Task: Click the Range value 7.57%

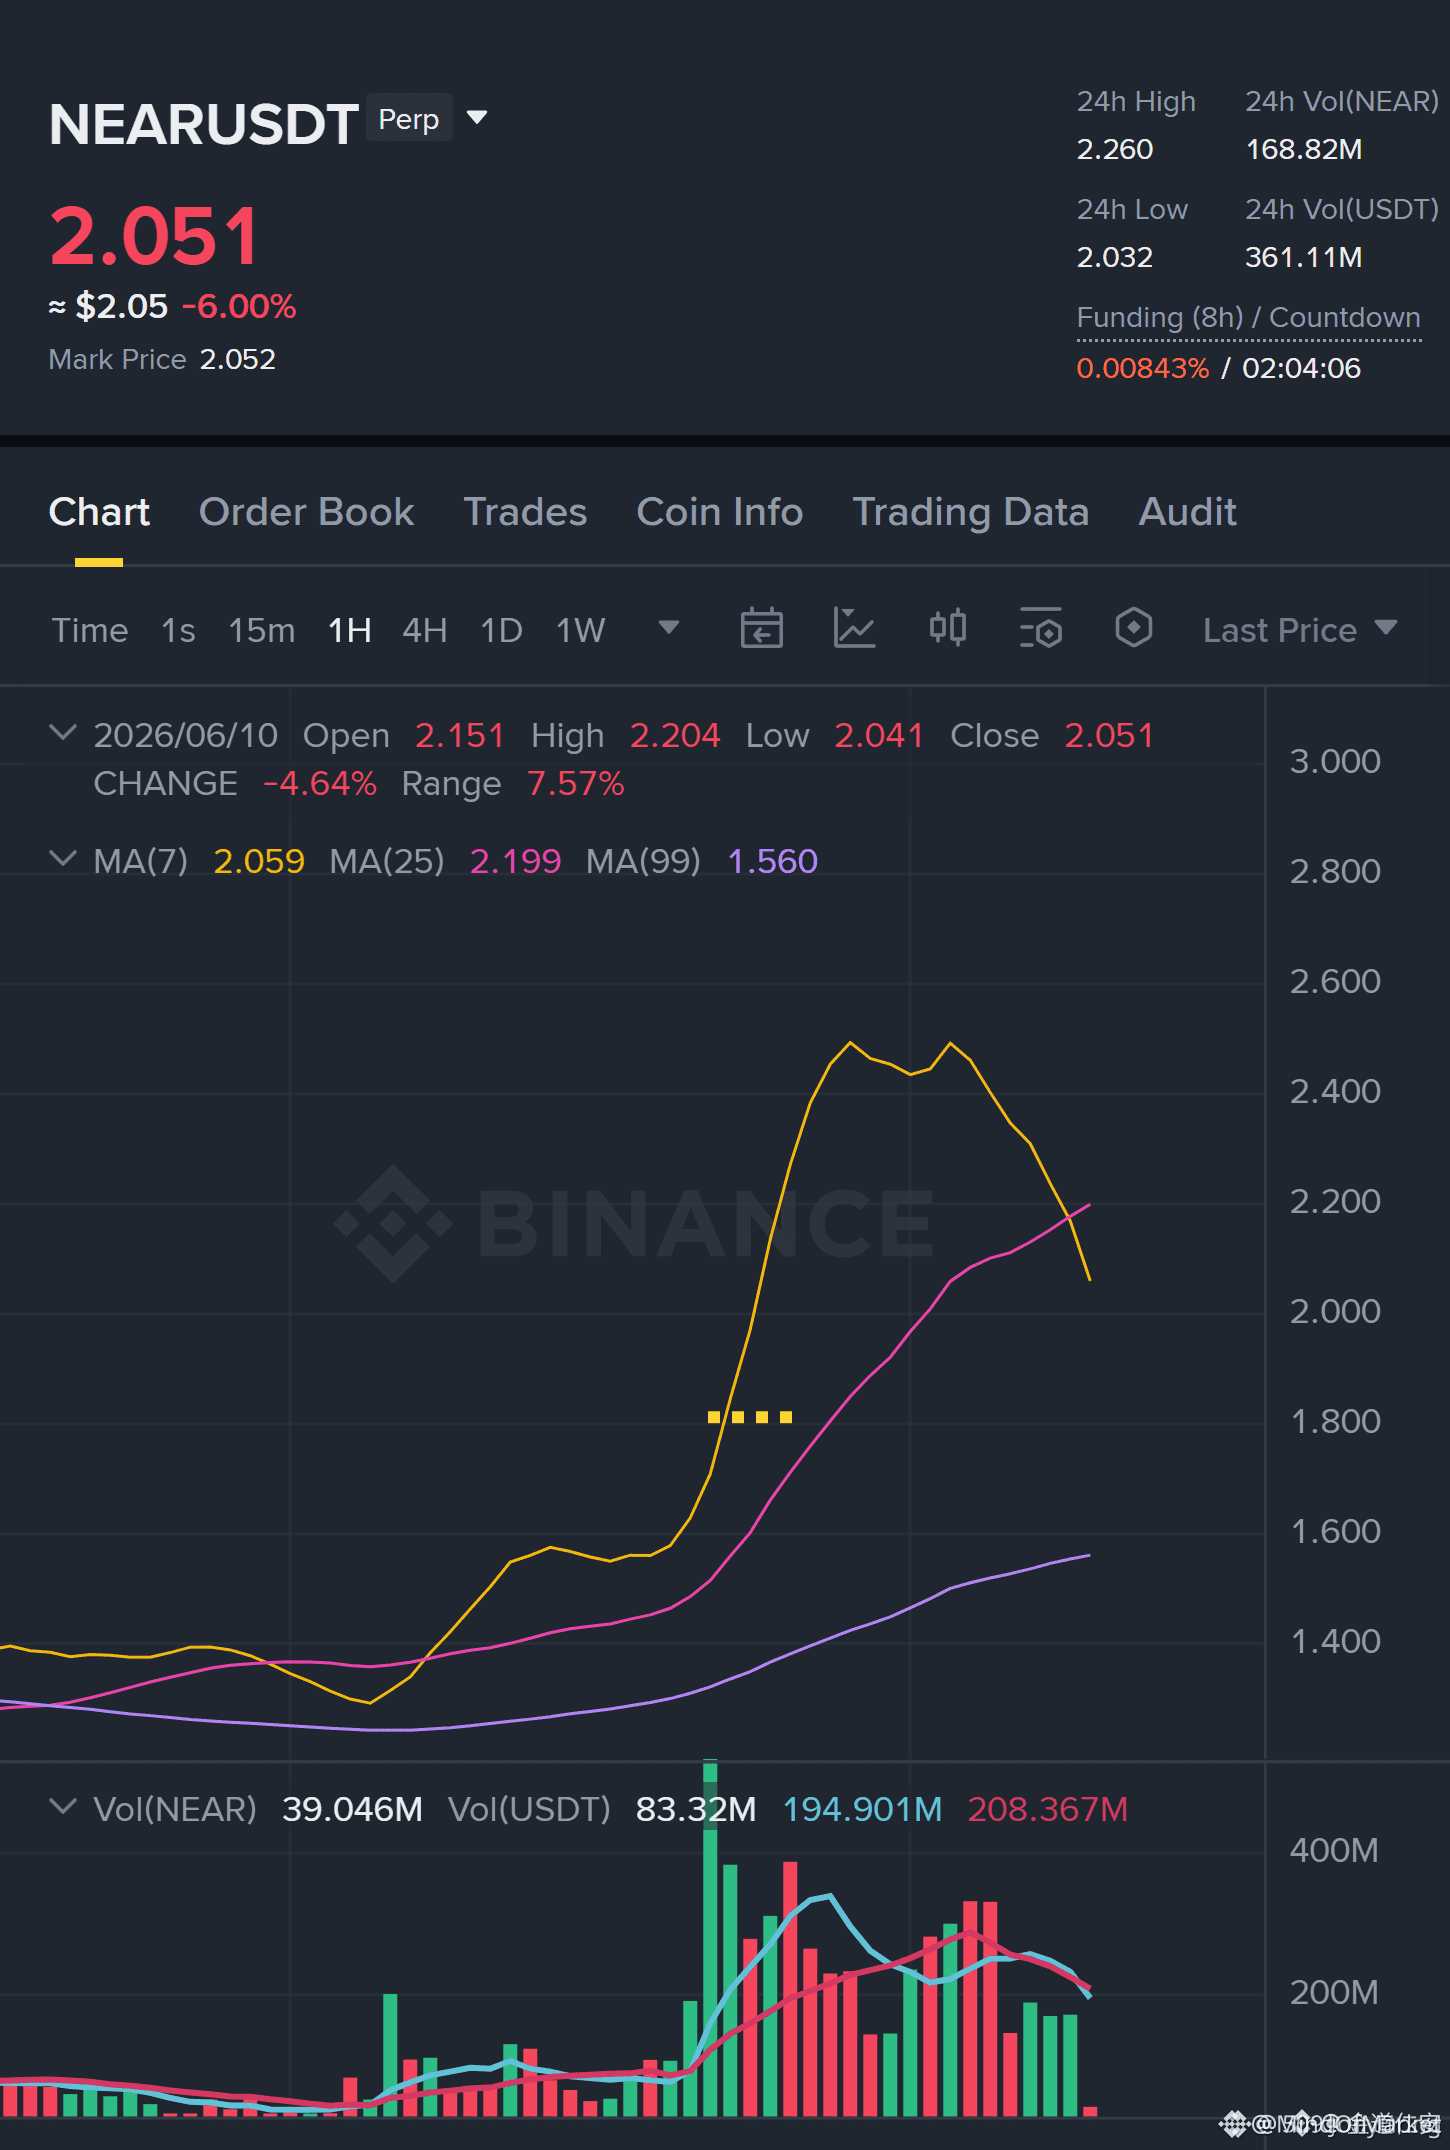Action: [x=576, y=783]
